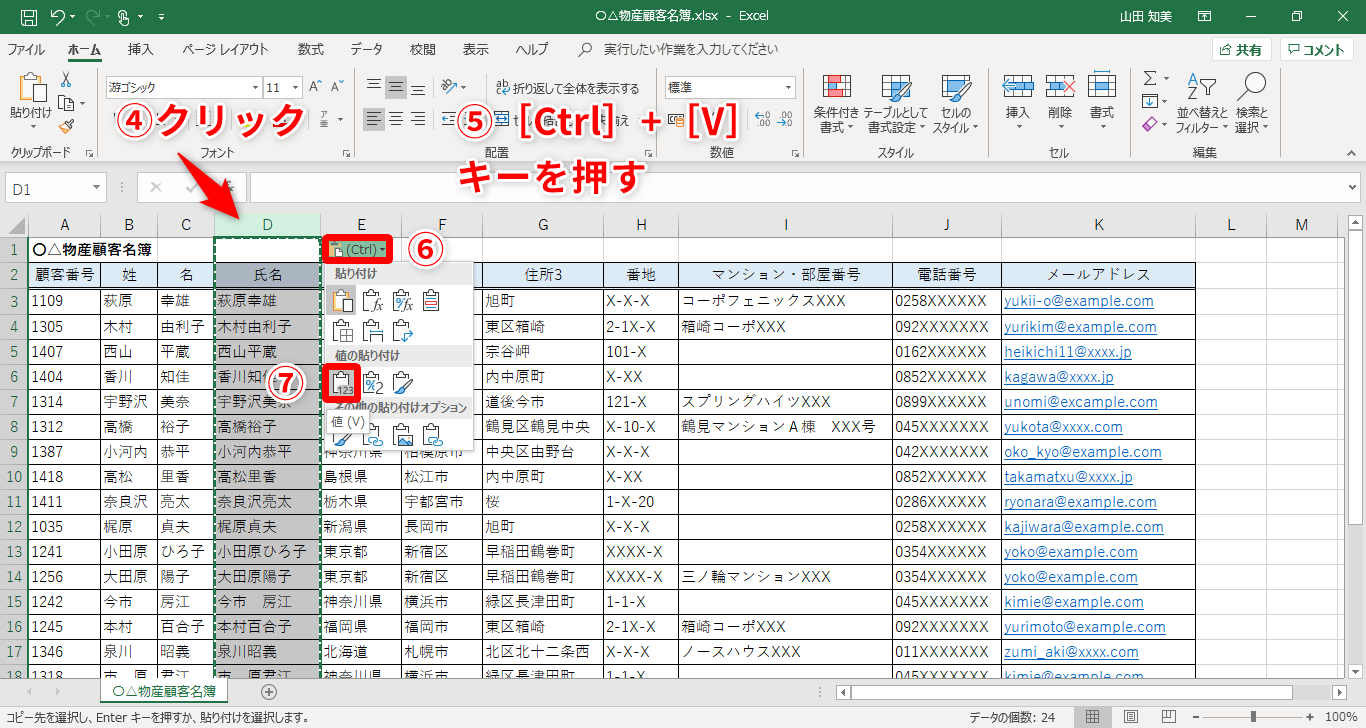1366x728 pixels.
Task: Toggle wrap text (折り返して全体を表示する)
Action: pyautogui.click(x=567, y=88)
